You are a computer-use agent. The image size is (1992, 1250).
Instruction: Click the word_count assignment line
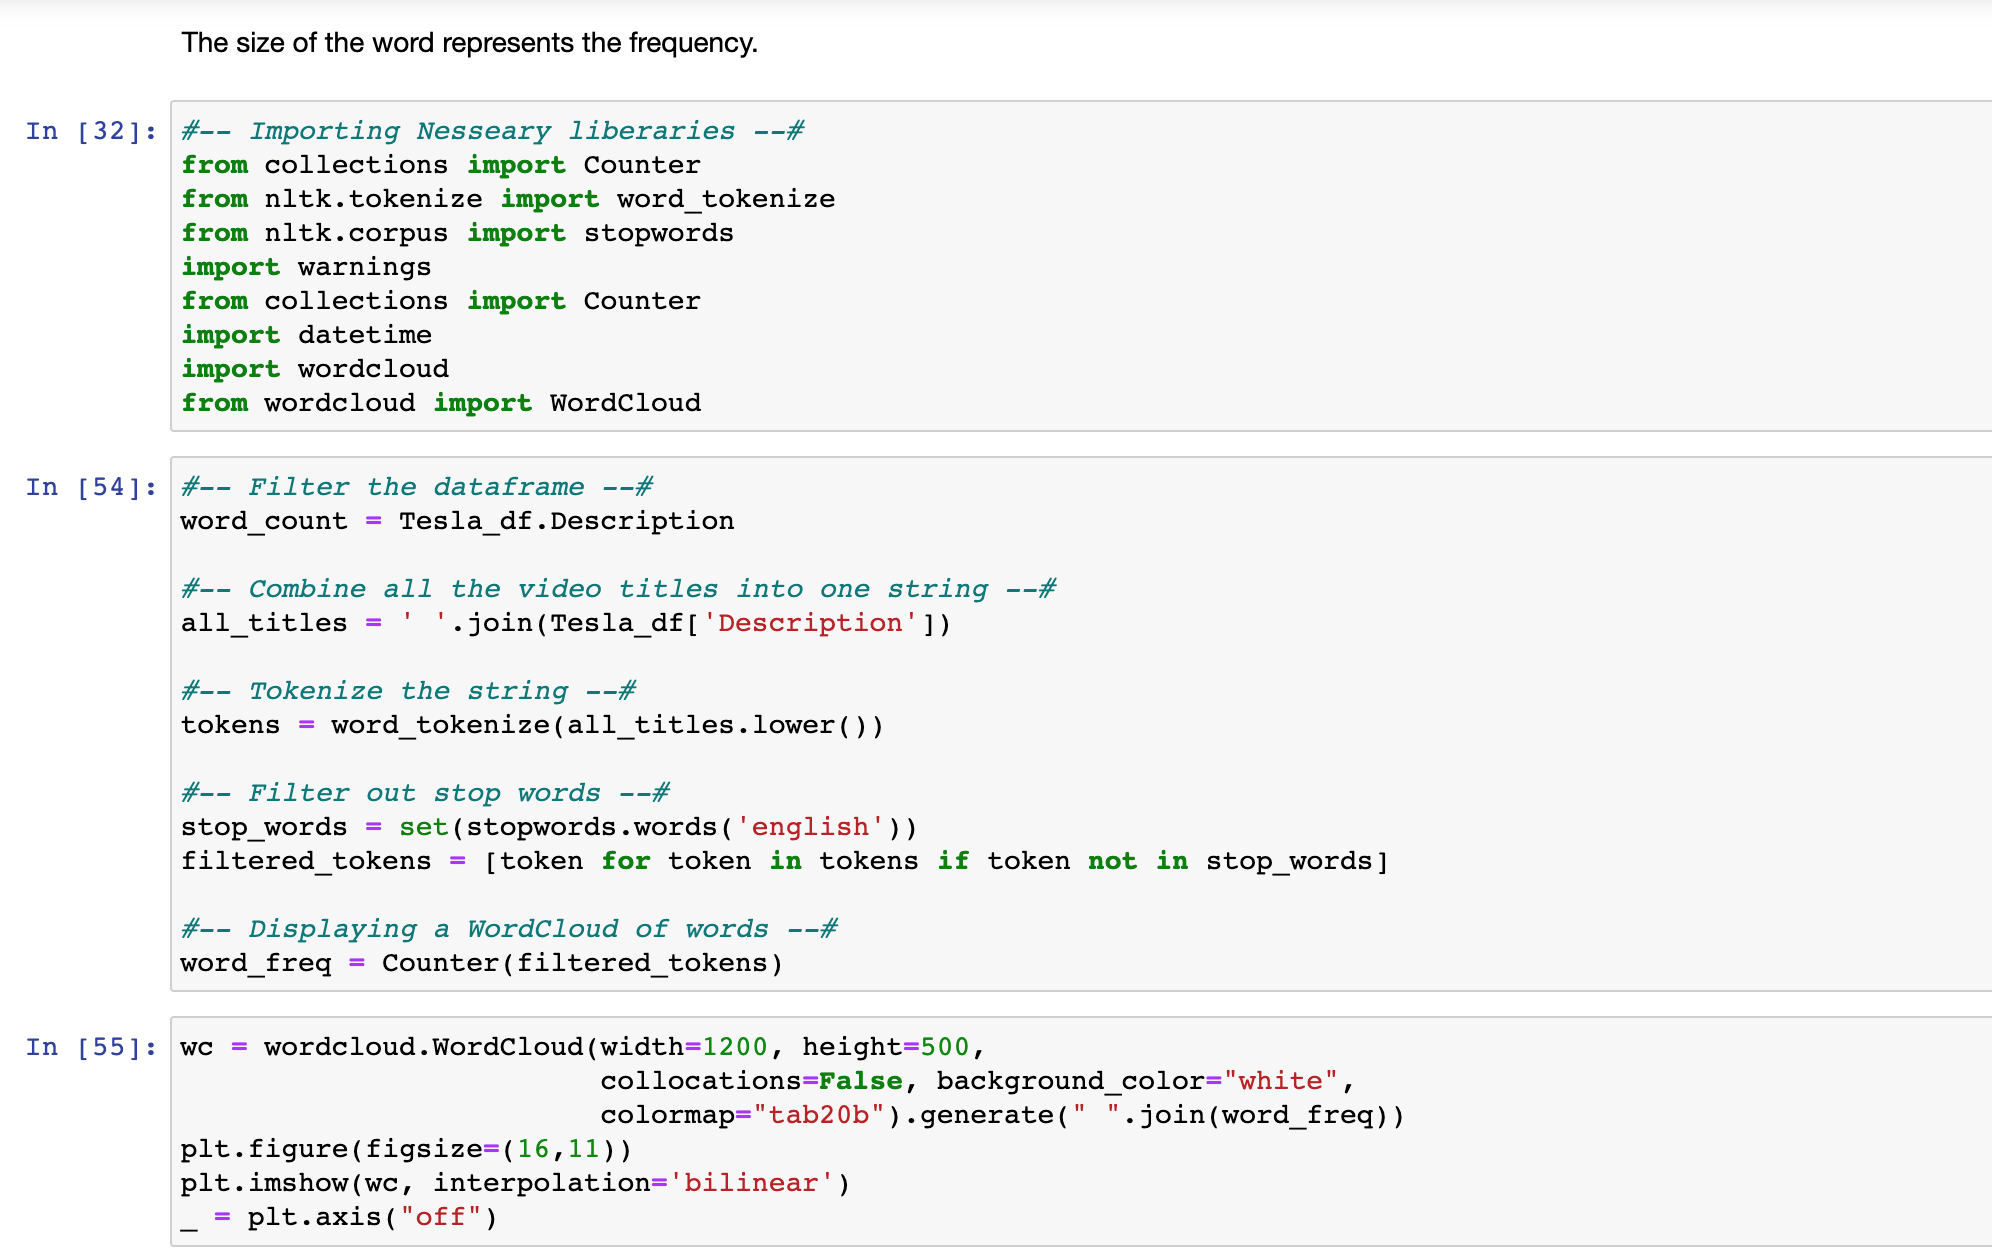[x=457, y=521]
